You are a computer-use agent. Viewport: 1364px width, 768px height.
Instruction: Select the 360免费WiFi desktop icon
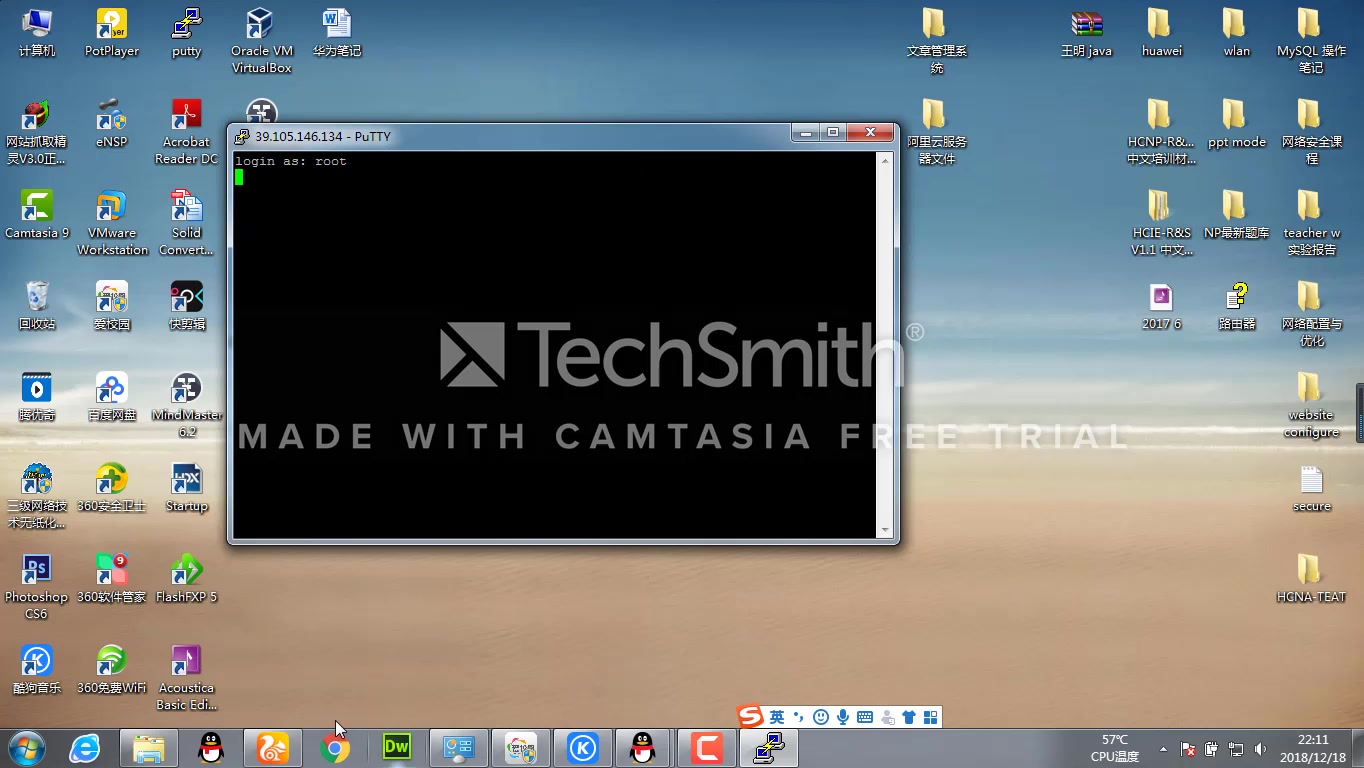(111, 669)
